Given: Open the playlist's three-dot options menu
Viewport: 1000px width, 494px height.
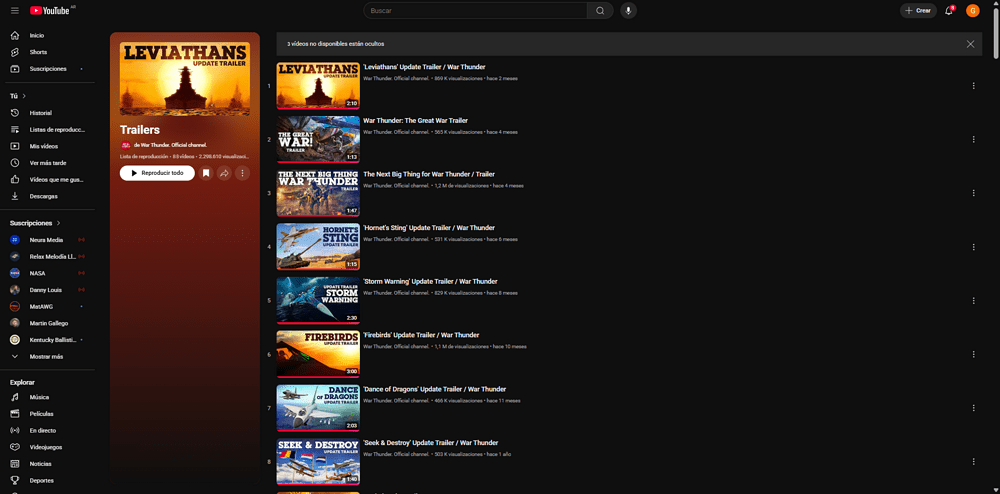Looking at the screenshot, I should click(x=242, y=173).
